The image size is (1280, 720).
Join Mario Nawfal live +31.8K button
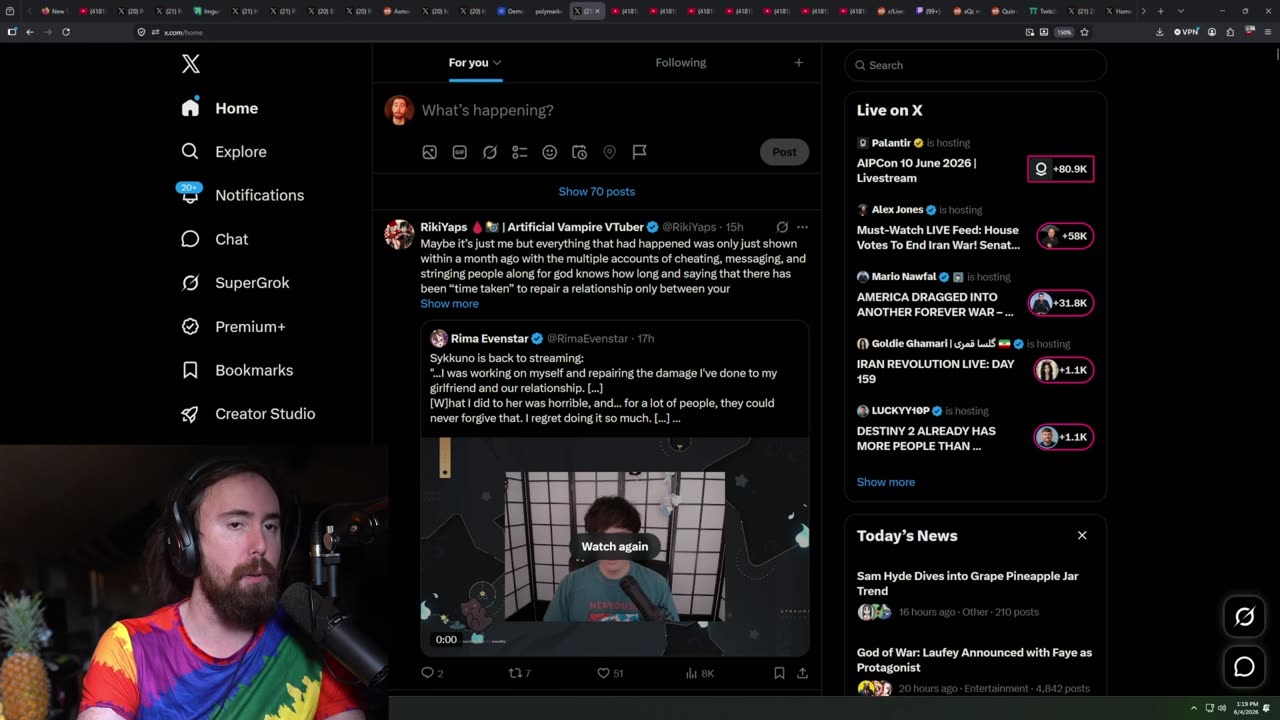pyautogui.click(x=1061, y=303)
